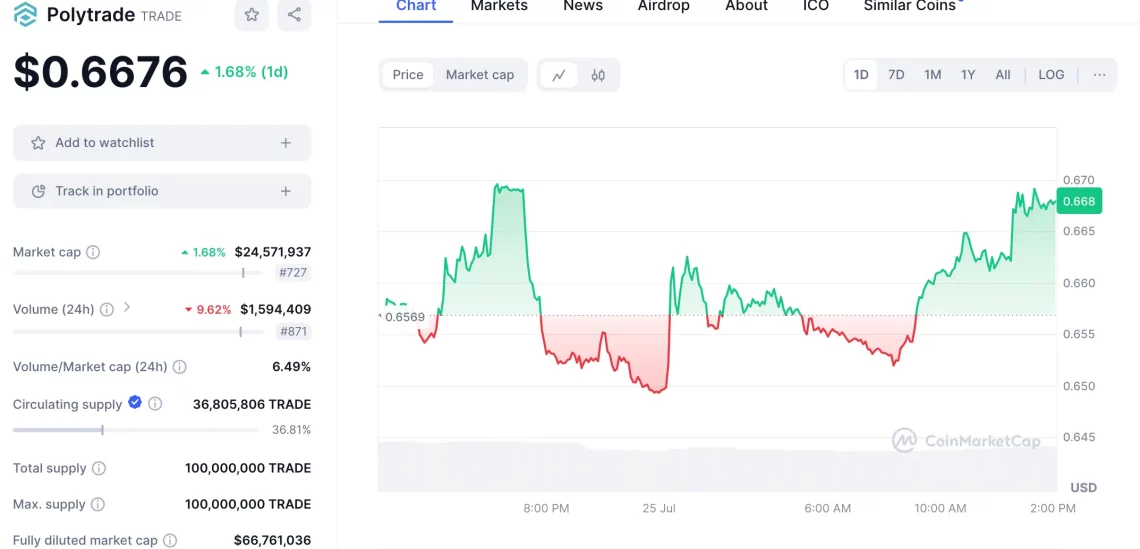1140x549 pixels.
Task: Click the Polytrade logo icon
Action: [25, 15]
